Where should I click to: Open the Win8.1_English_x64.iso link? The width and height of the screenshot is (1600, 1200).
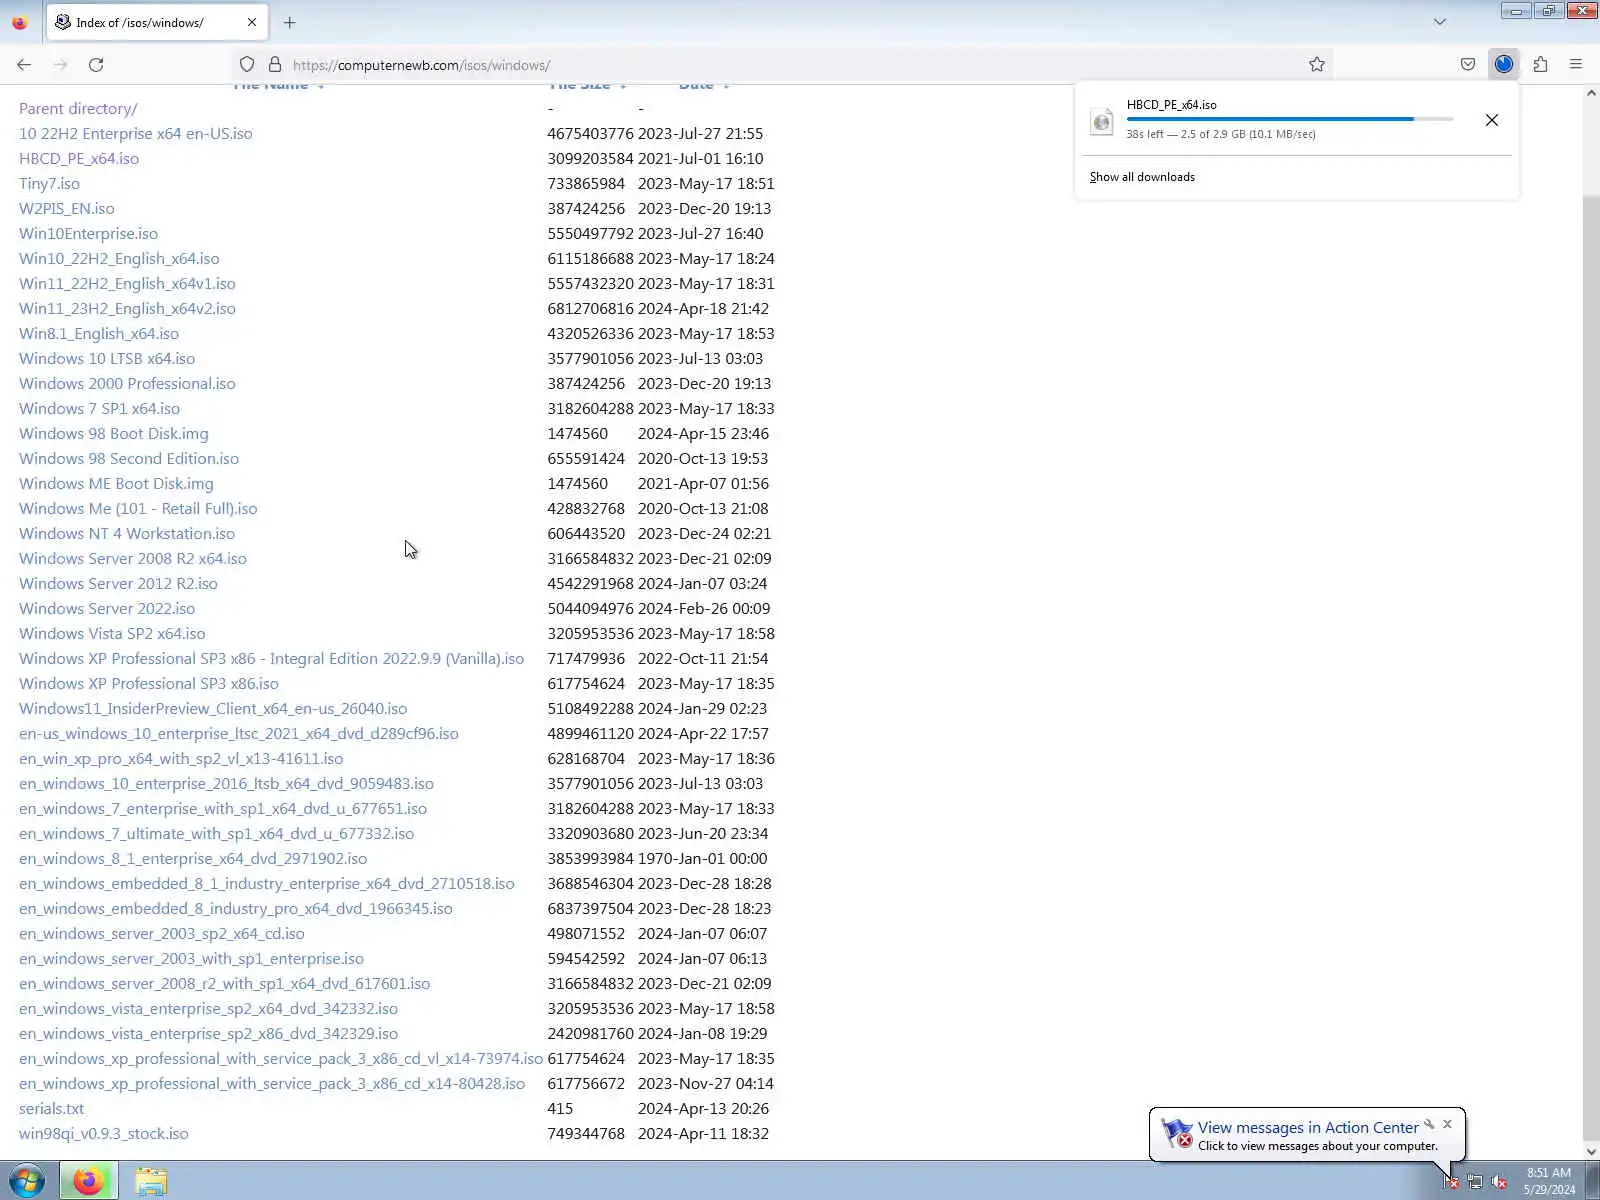[99, 333]
